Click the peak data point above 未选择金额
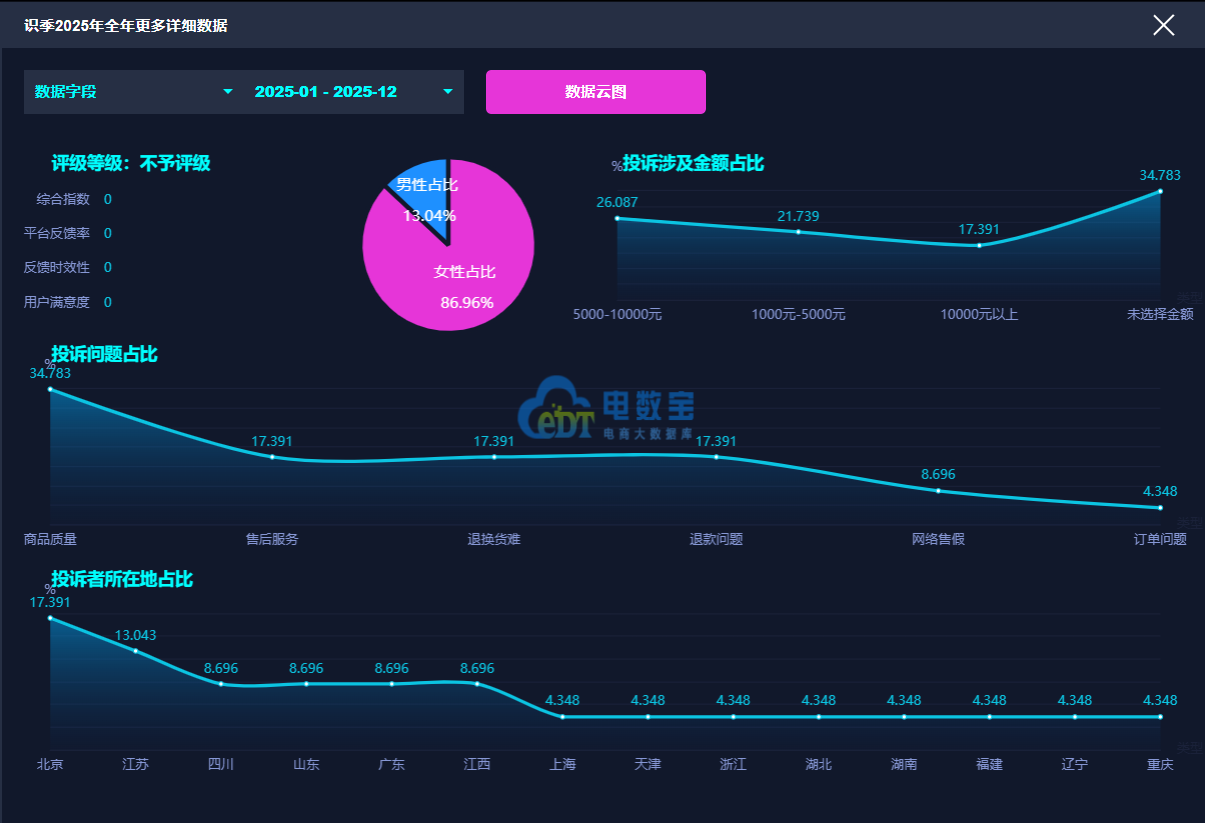The image size is (1205, 823). 1159,189
